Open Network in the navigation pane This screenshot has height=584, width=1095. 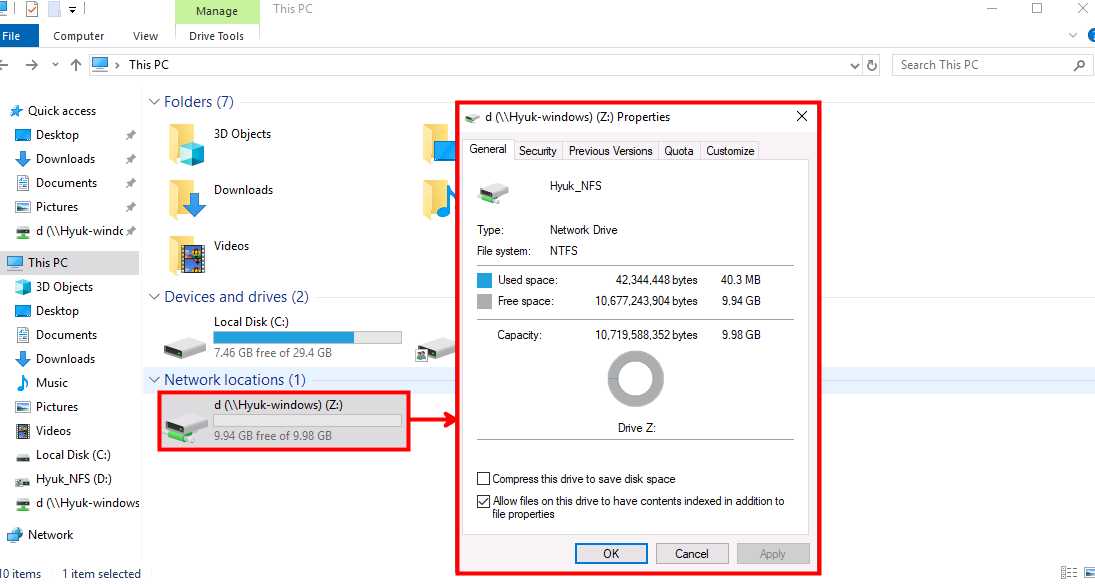(50, 535)
